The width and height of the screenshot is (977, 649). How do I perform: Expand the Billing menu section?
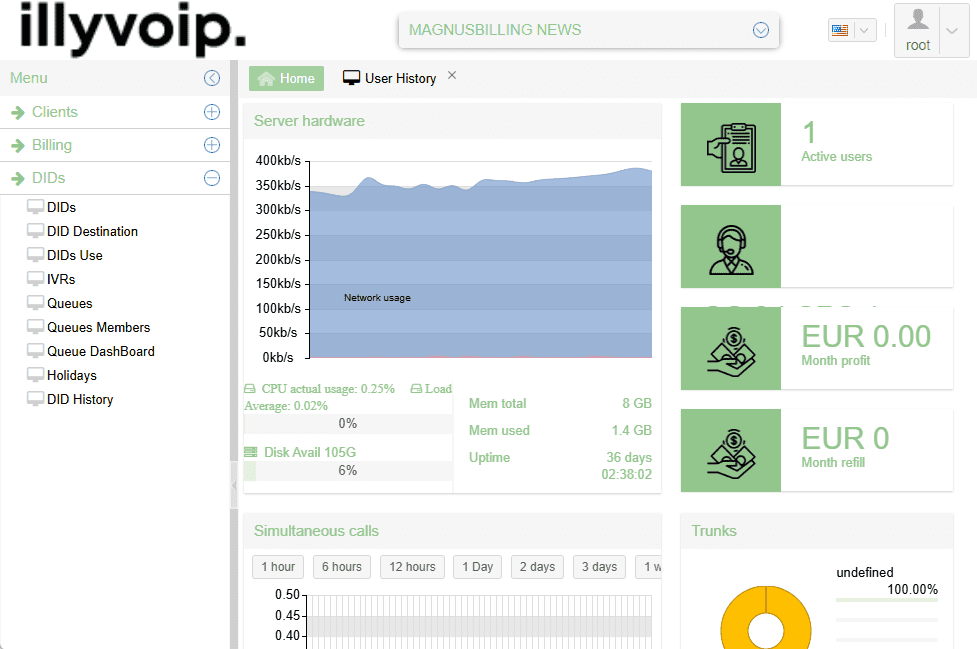click(211, 145)
